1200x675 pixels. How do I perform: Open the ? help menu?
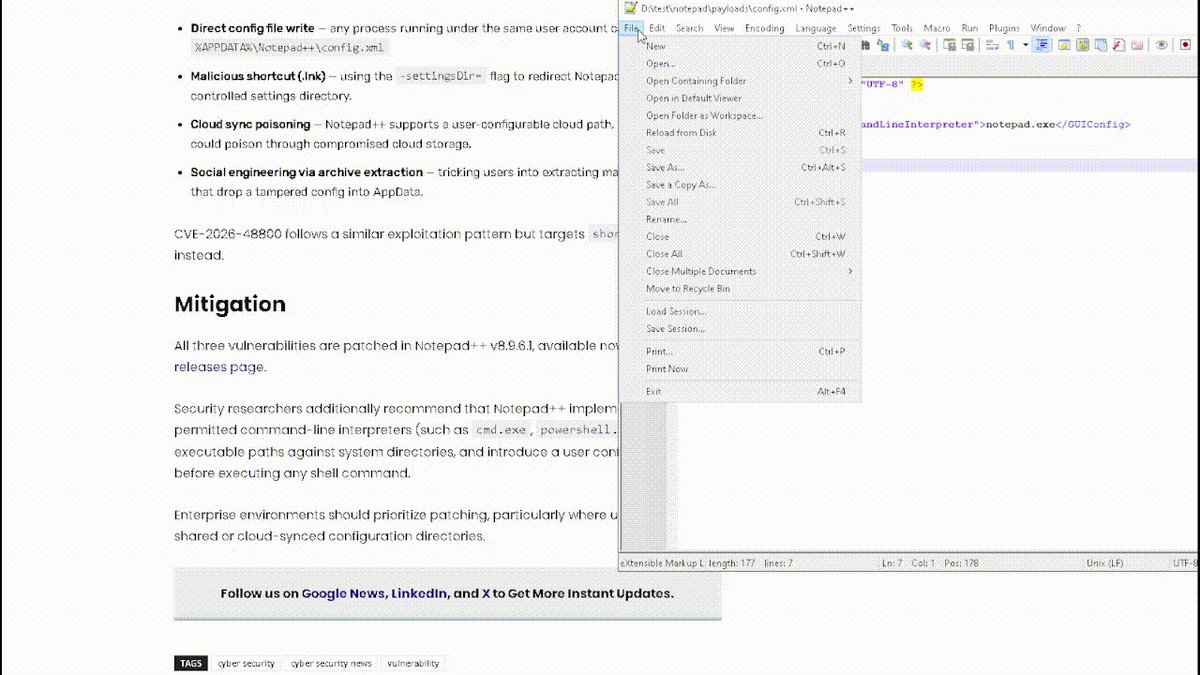coord(1078,28)
